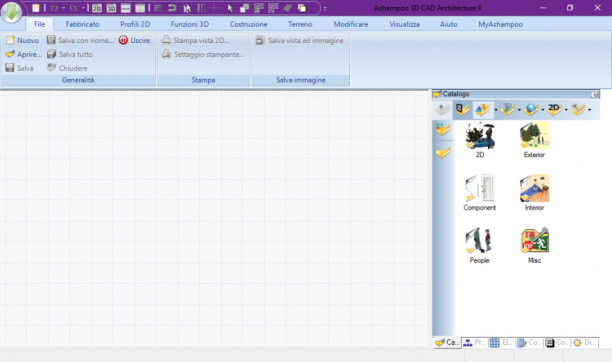Open the Misc catalog folder
This screenshot has width=612, height=362.
534,245
